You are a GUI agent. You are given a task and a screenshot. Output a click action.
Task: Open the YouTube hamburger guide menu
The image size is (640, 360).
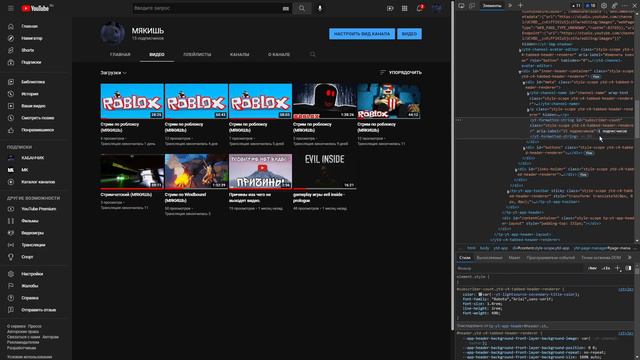click(x=11, y=8)
